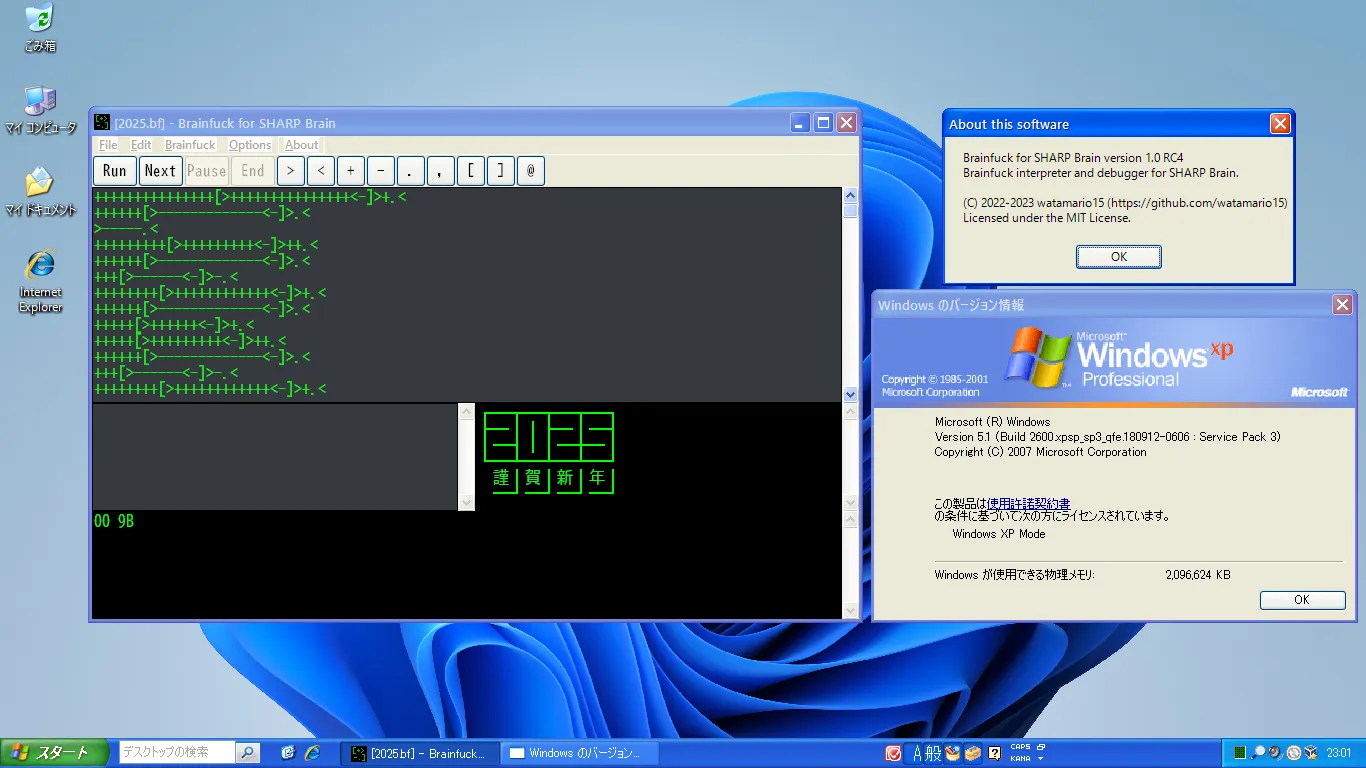Open the Options menu
This screenshot has width=1366, height=768.
pos(250,145)
